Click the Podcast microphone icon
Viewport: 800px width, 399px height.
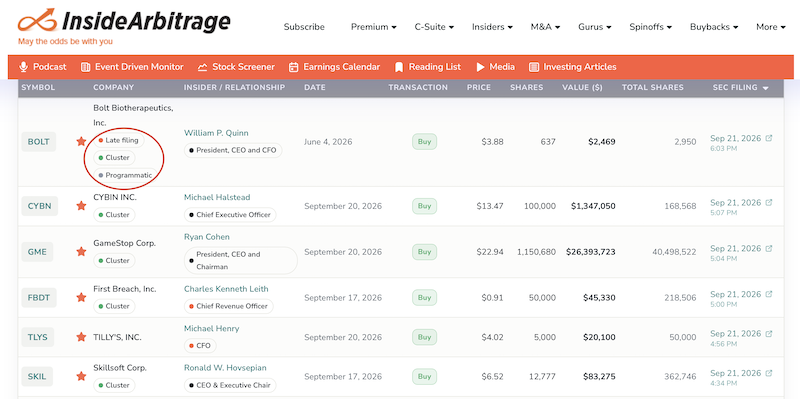23,67
